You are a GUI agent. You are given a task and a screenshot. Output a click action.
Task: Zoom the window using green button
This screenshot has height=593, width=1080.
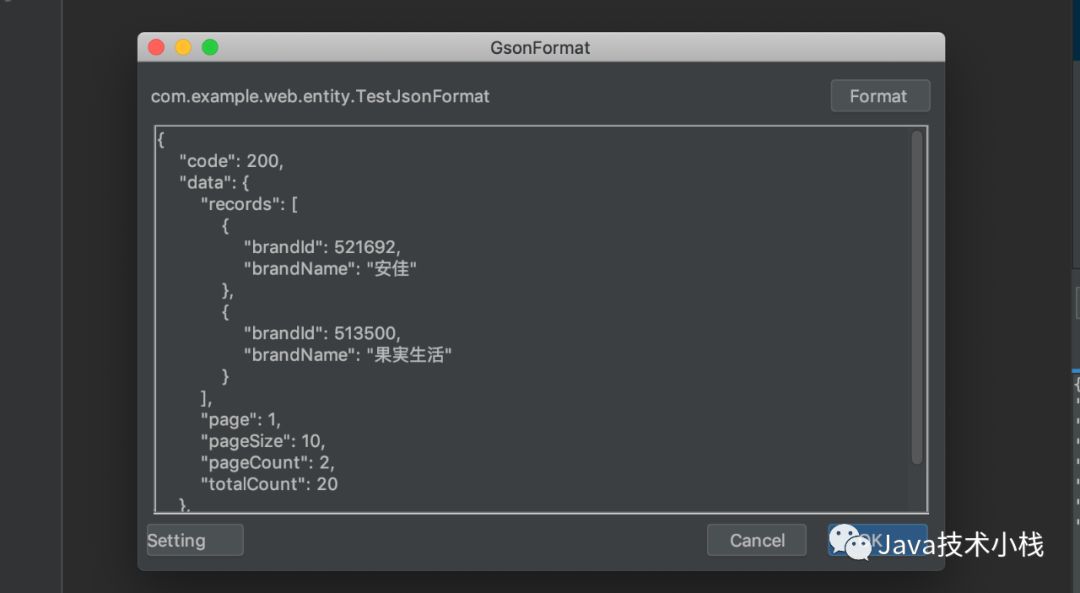pos(210,47)
